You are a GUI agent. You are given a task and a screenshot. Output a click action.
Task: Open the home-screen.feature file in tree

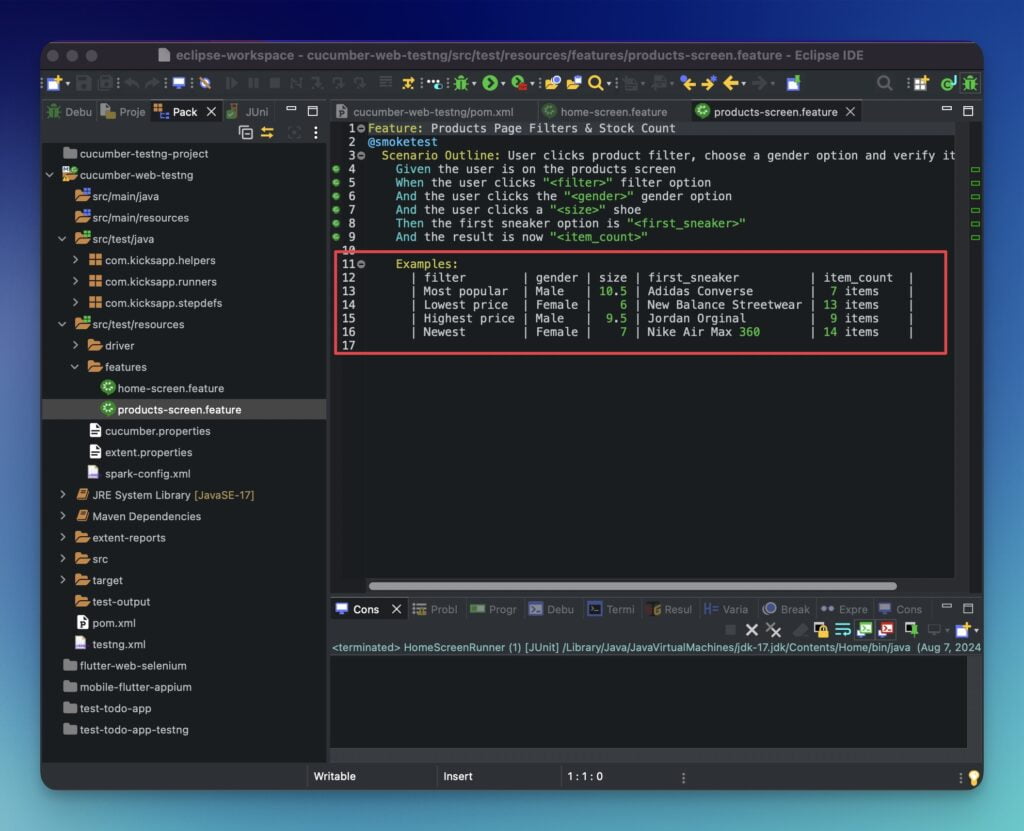click(170, 388)
